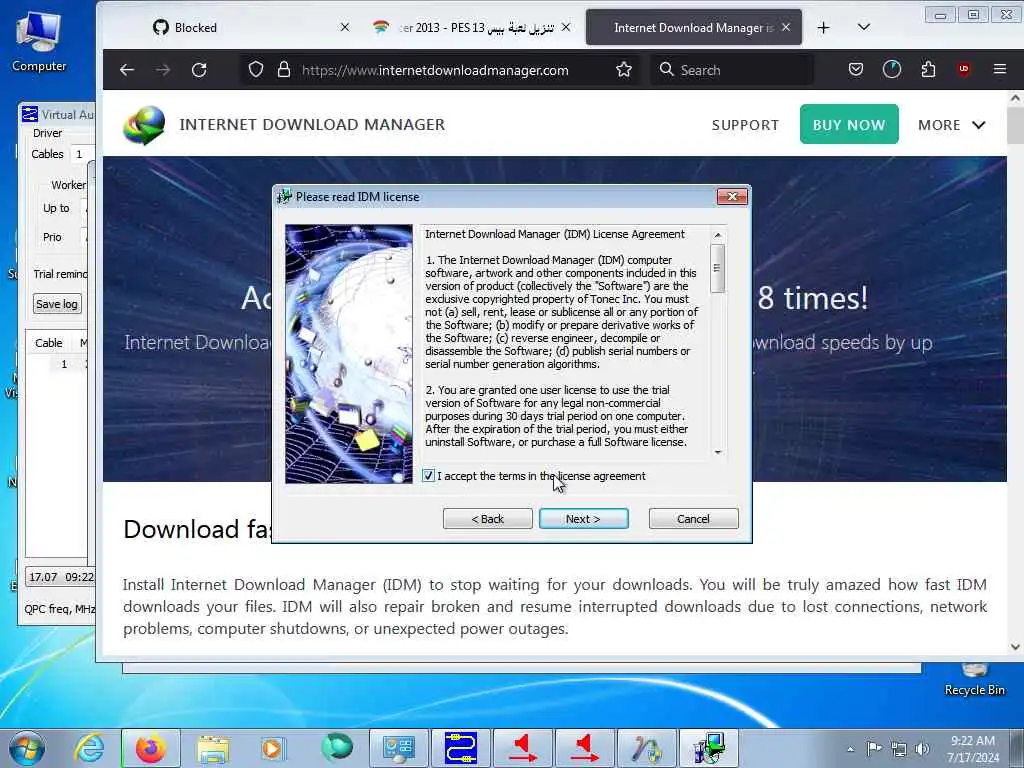Accept the license agreement checkbox
Viewport: 1024px width, 768px height.
[x=428, y=475]
